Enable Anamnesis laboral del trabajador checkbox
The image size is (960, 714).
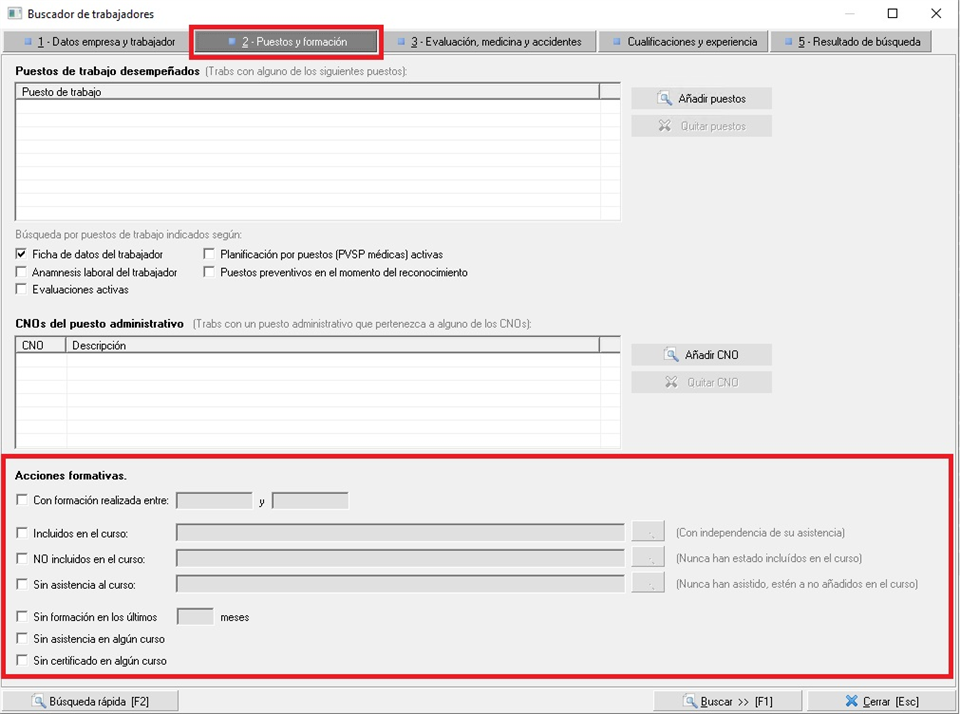click(22, 272)
